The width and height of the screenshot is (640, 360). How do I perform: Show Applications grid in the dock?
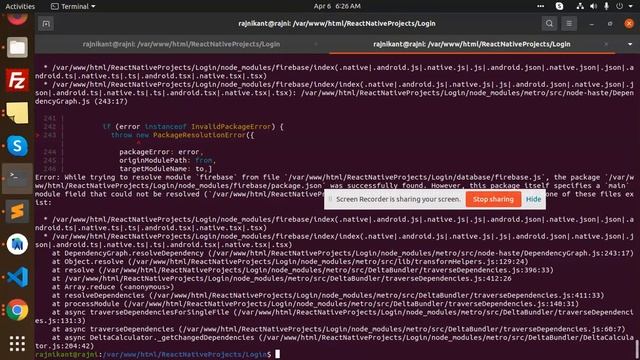[17, 344]
